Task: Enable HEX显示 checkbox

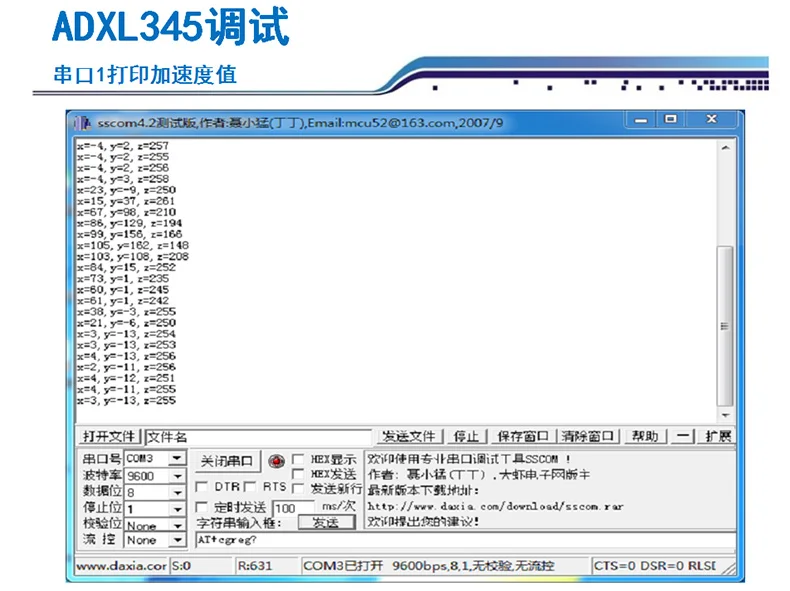Action: (298, 459)
